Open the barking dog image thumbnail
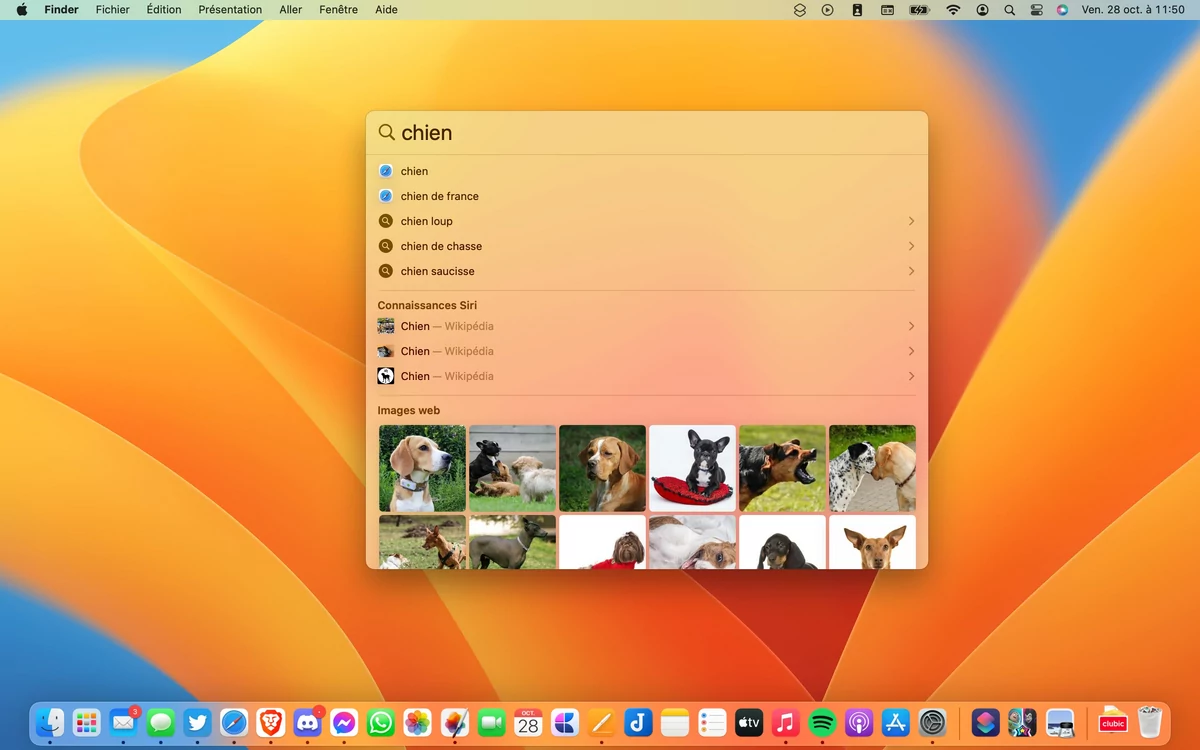 (782, 468)
